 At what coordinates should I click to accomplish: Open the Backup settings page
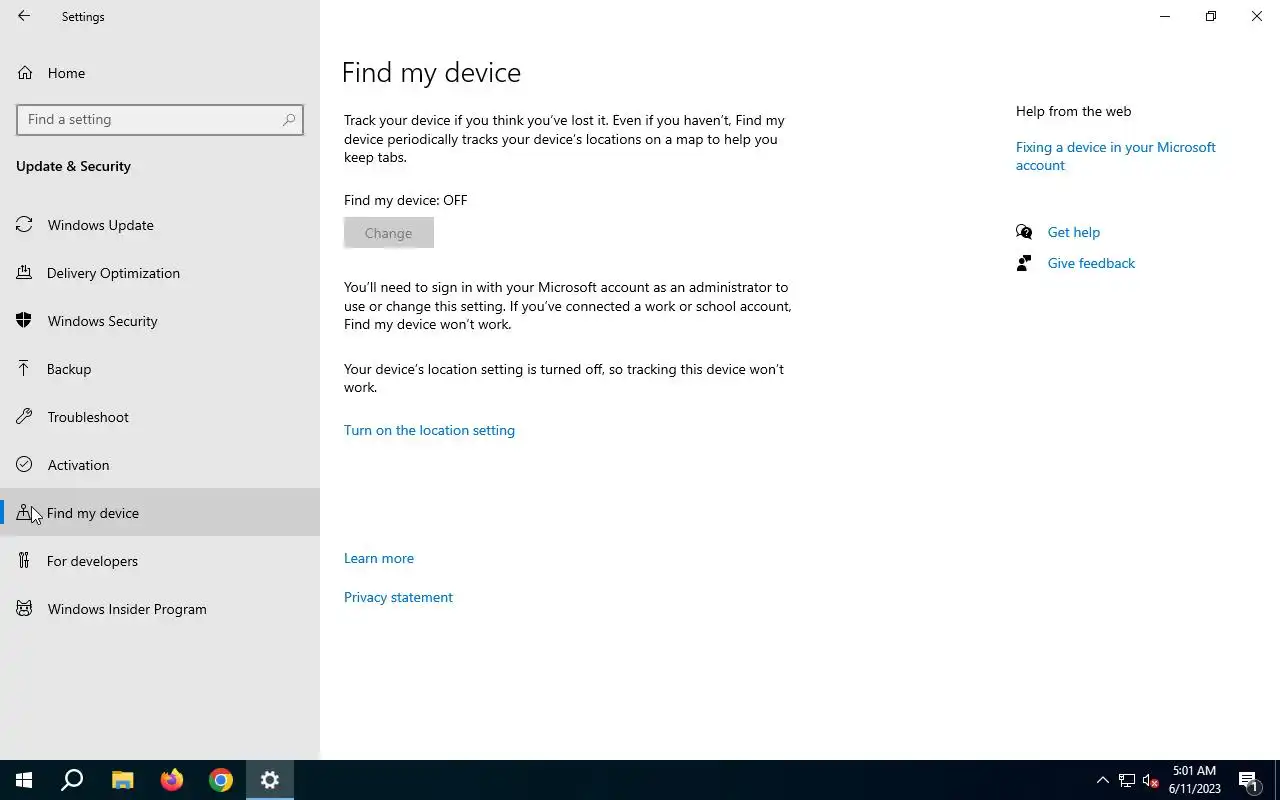(160, 369)
